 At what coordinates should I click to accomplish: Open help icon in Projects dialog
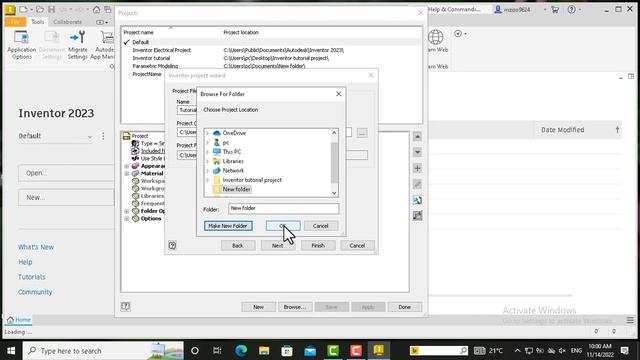(125, 307)
